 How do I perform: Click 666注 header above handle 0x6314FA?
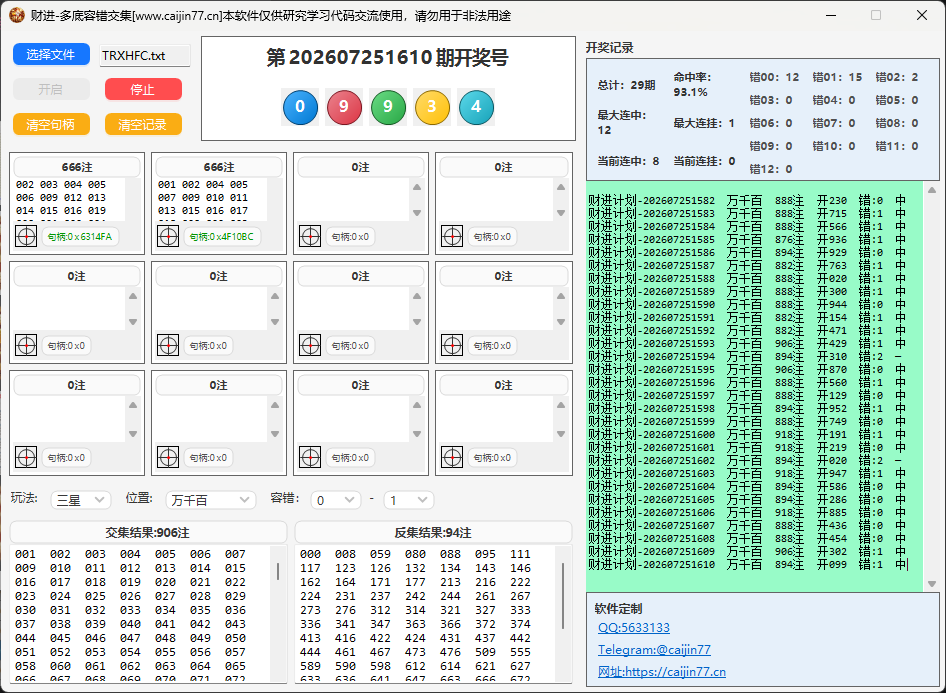77,167
